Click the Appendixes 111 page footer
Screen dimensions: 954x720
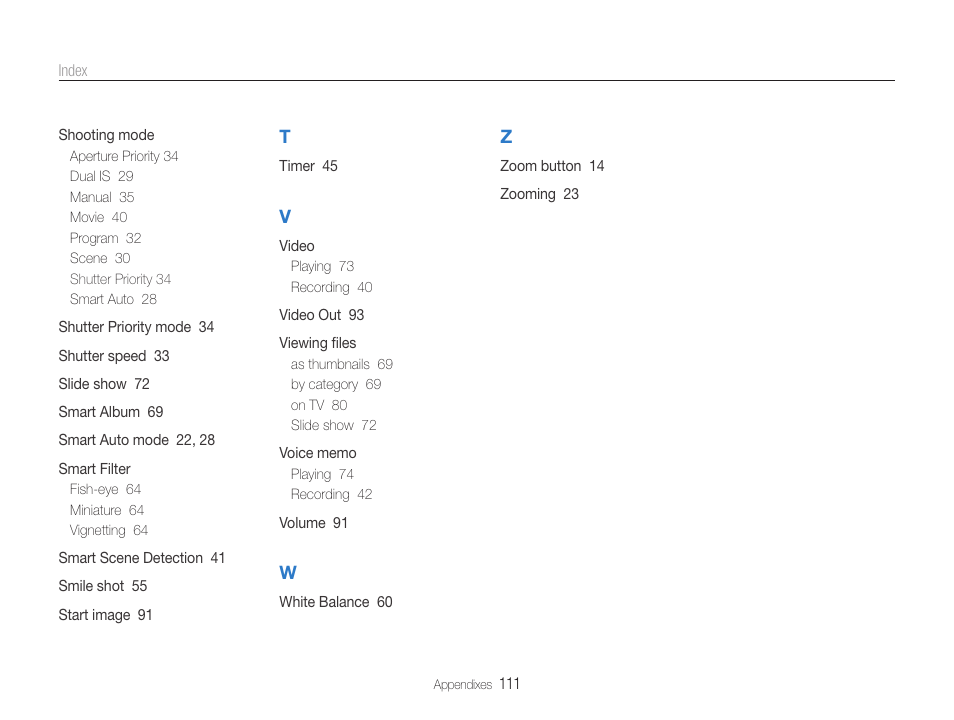[476, 685]
